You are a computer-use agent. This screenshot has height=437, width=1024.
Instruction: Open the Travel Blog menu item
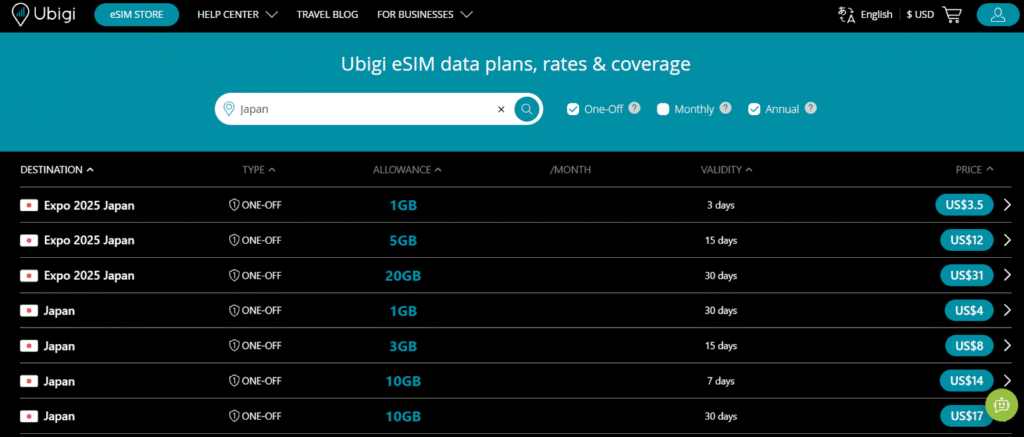pos(326,15)
